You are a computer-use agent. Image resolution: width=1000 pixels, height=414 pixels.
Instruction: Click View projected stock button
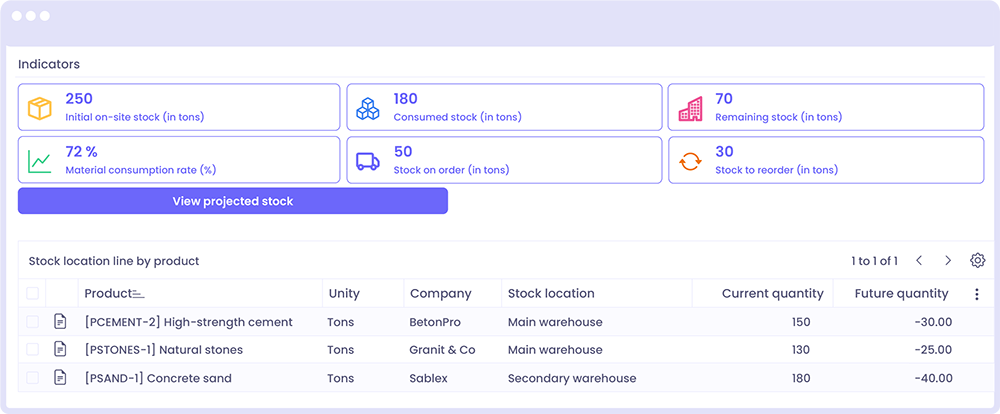click(233, 201)
